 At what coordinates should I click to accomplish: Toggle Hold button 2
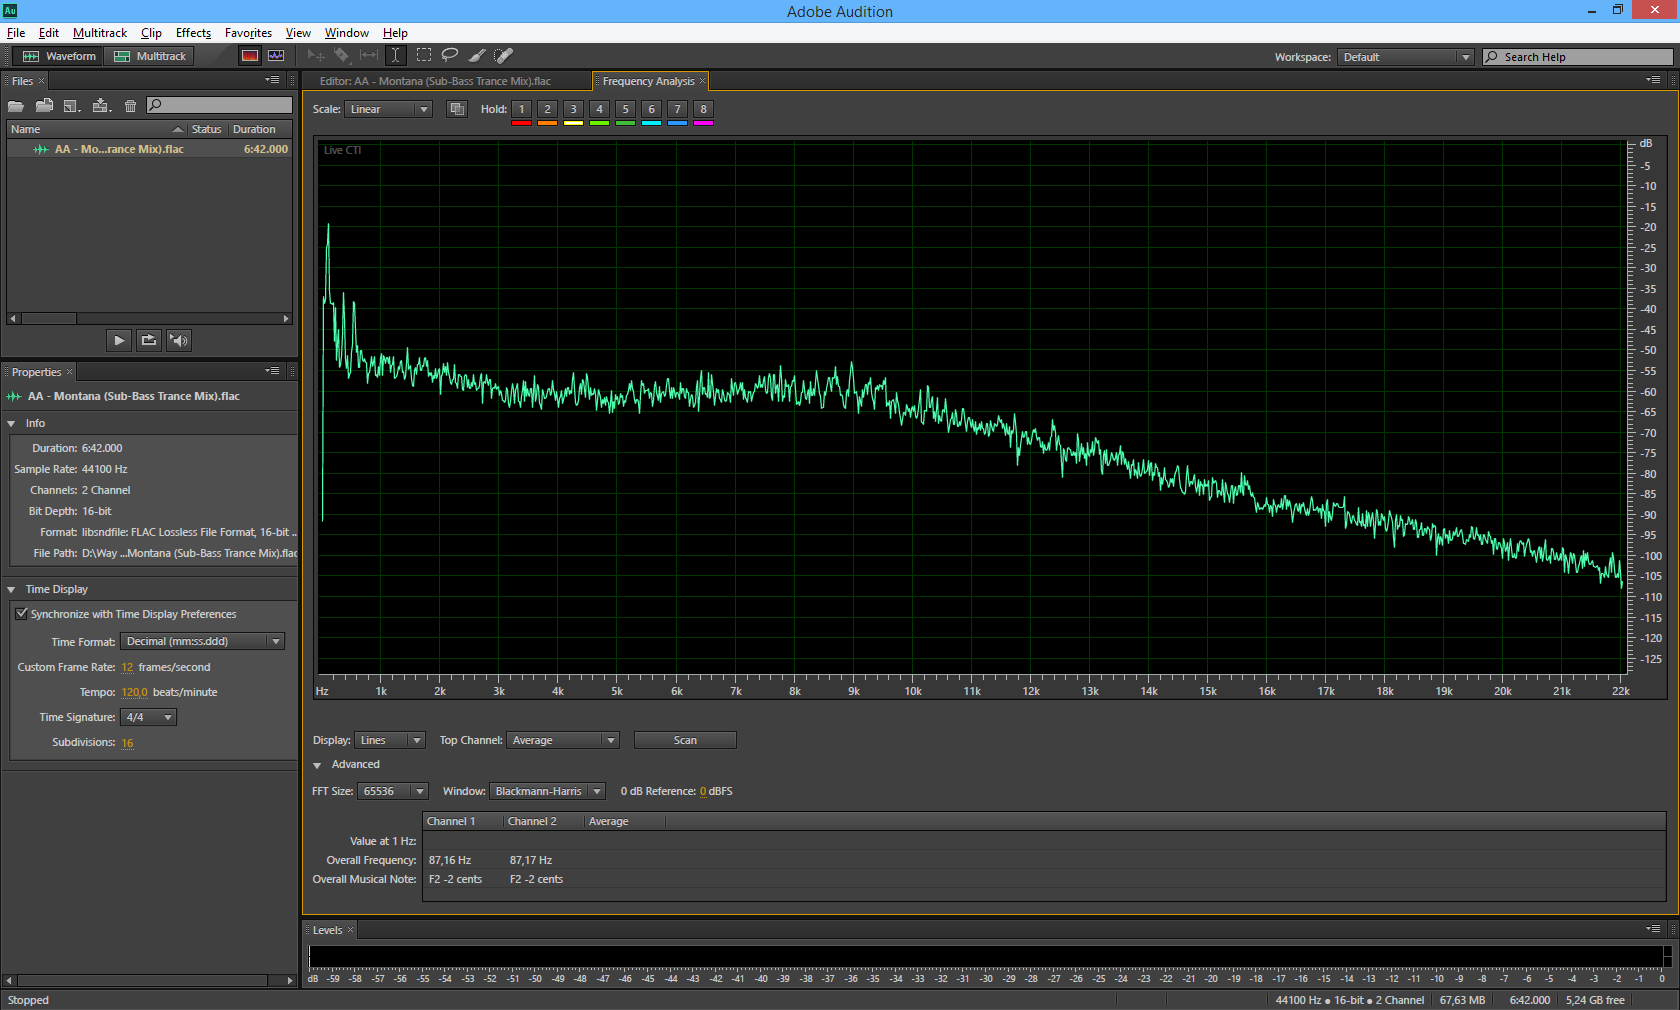click(547, 109)
